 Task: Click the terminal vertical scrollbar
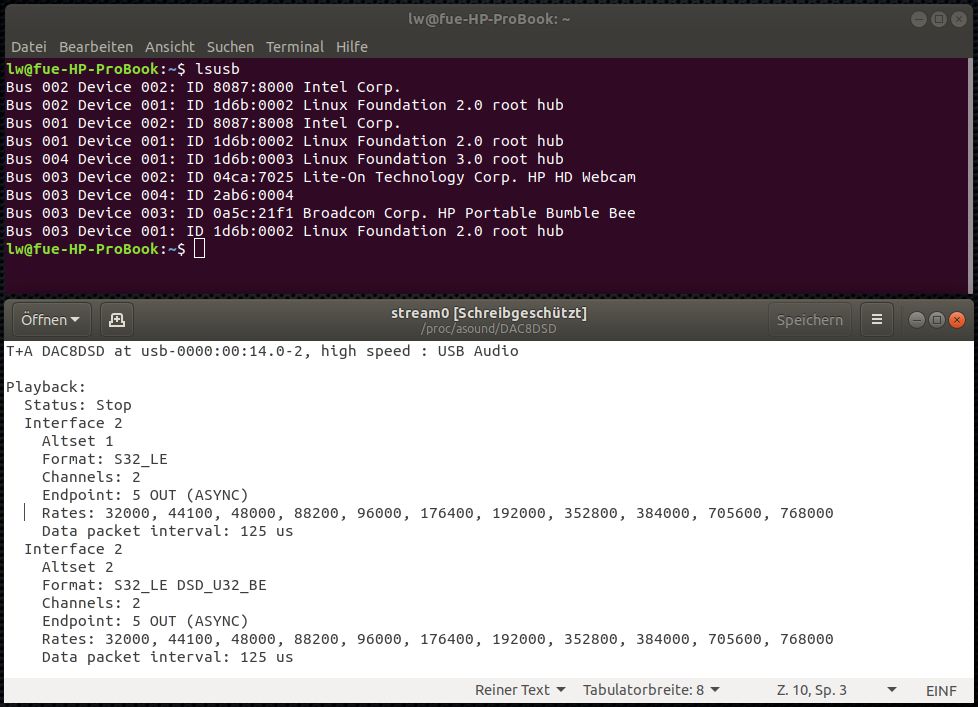(x=970, y=176)
